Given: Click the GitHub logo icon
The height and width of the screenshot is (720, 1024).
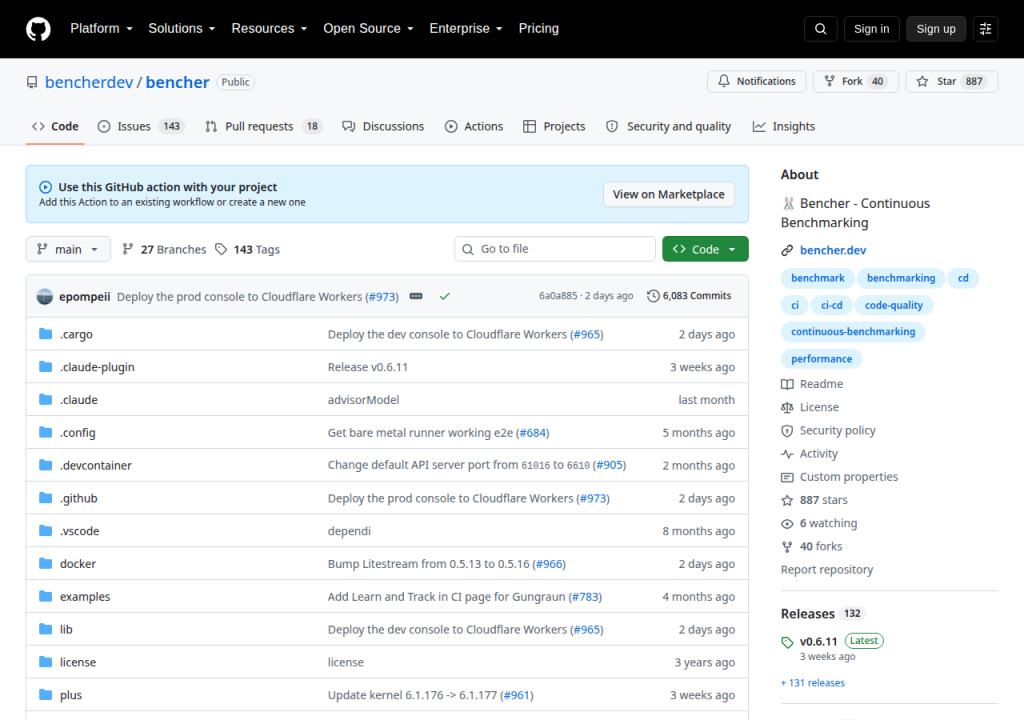Looking at the screenshot, I should click(38, 29).
